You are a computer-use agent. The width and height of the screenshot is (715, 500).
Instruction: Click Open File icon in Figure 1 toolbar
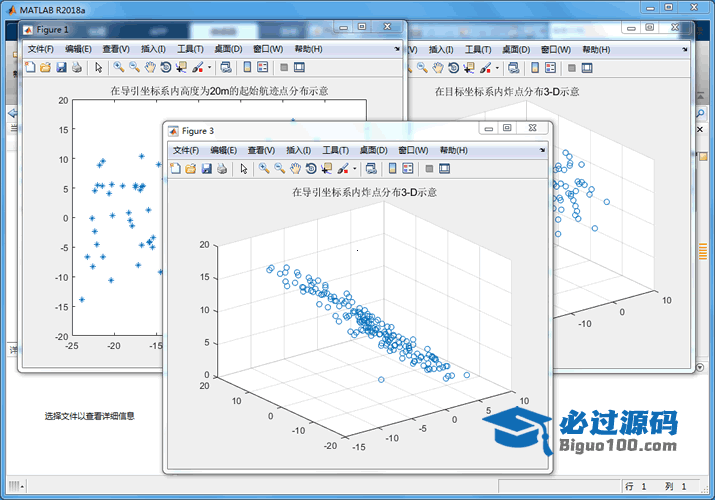click(x=45, y=67)
